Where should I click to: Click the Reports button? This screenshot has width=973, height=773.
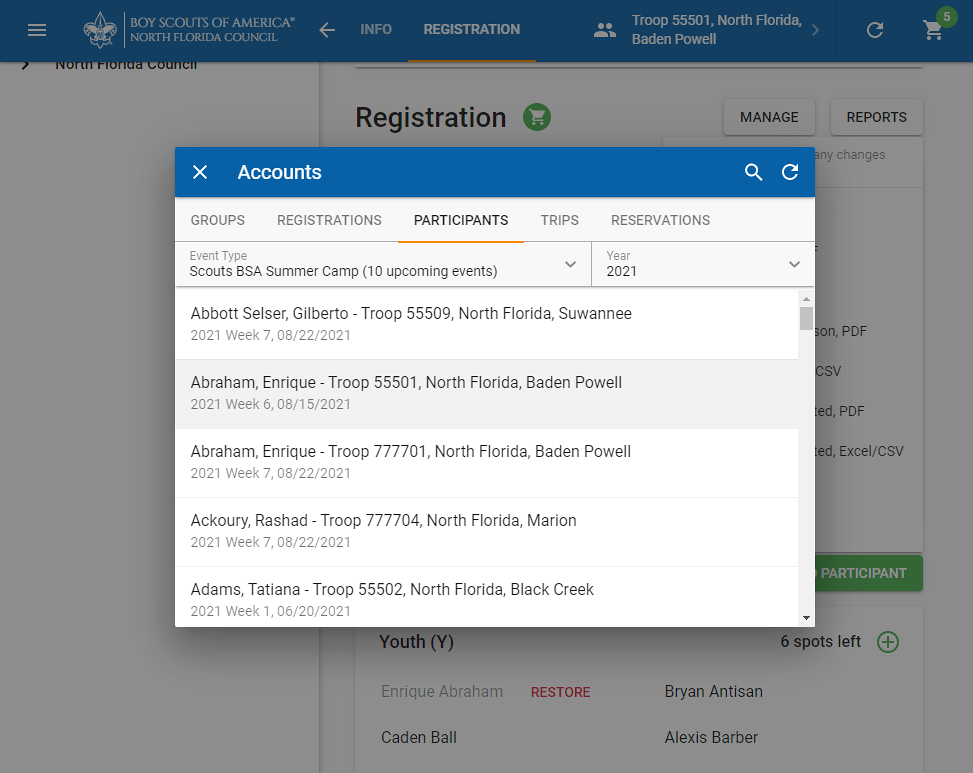click(876, 117)
